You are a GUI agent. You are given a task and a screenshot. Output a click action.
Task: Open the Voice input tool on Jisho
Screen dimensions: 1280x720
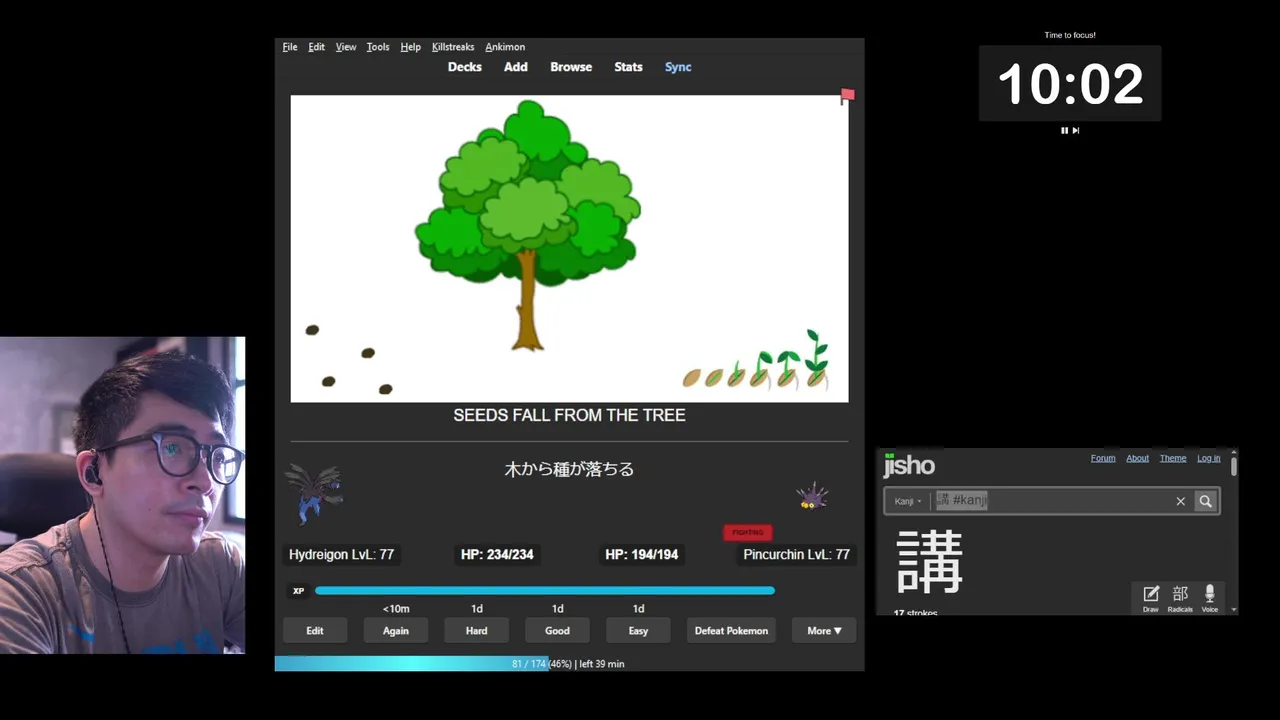(1210, 598)
